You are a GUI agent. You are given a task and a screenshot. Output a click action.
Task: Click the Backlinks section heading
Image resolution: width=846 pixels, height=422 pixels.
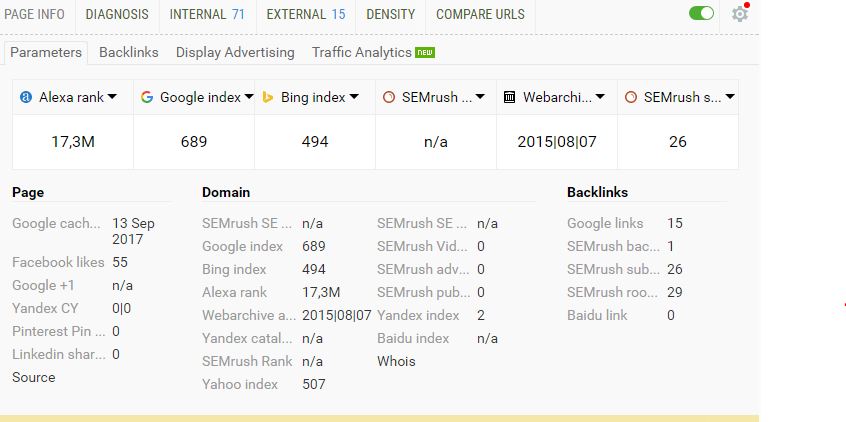[597, 192]
